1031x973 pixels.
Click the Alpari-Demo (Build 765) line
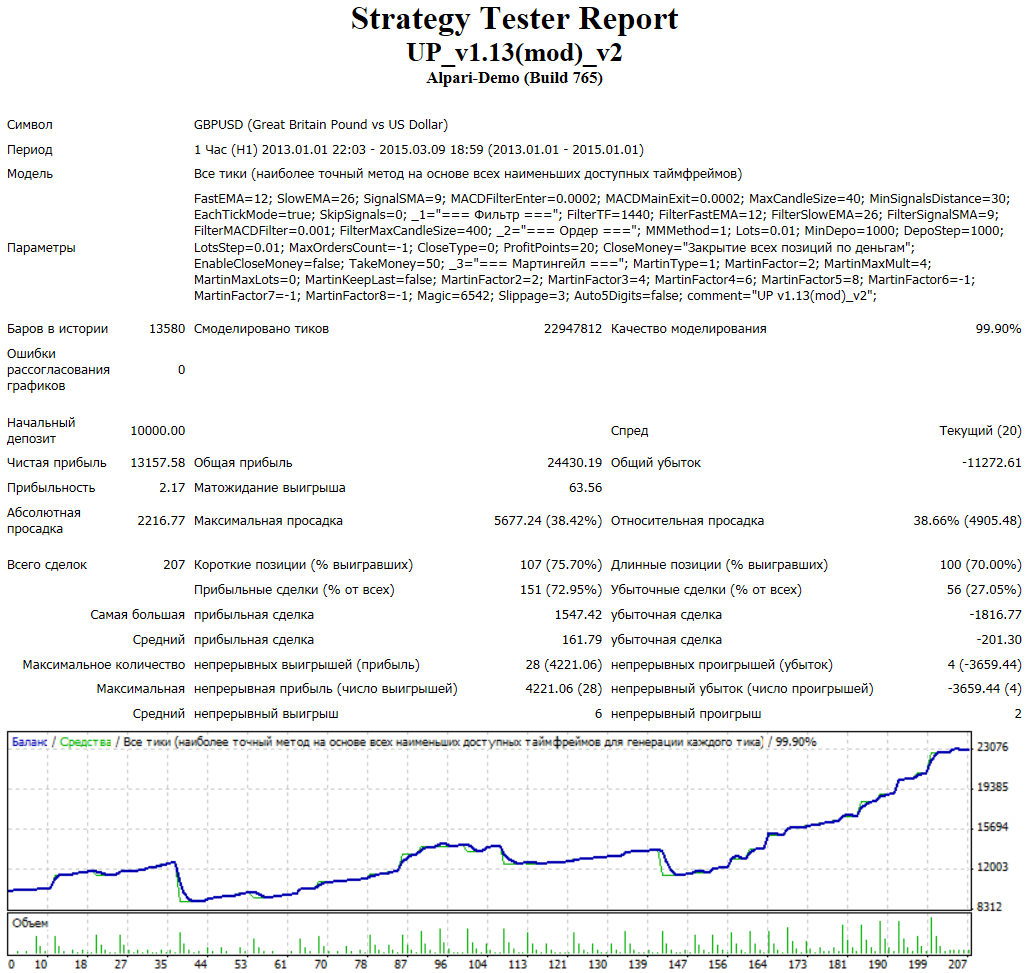[514, 78]
